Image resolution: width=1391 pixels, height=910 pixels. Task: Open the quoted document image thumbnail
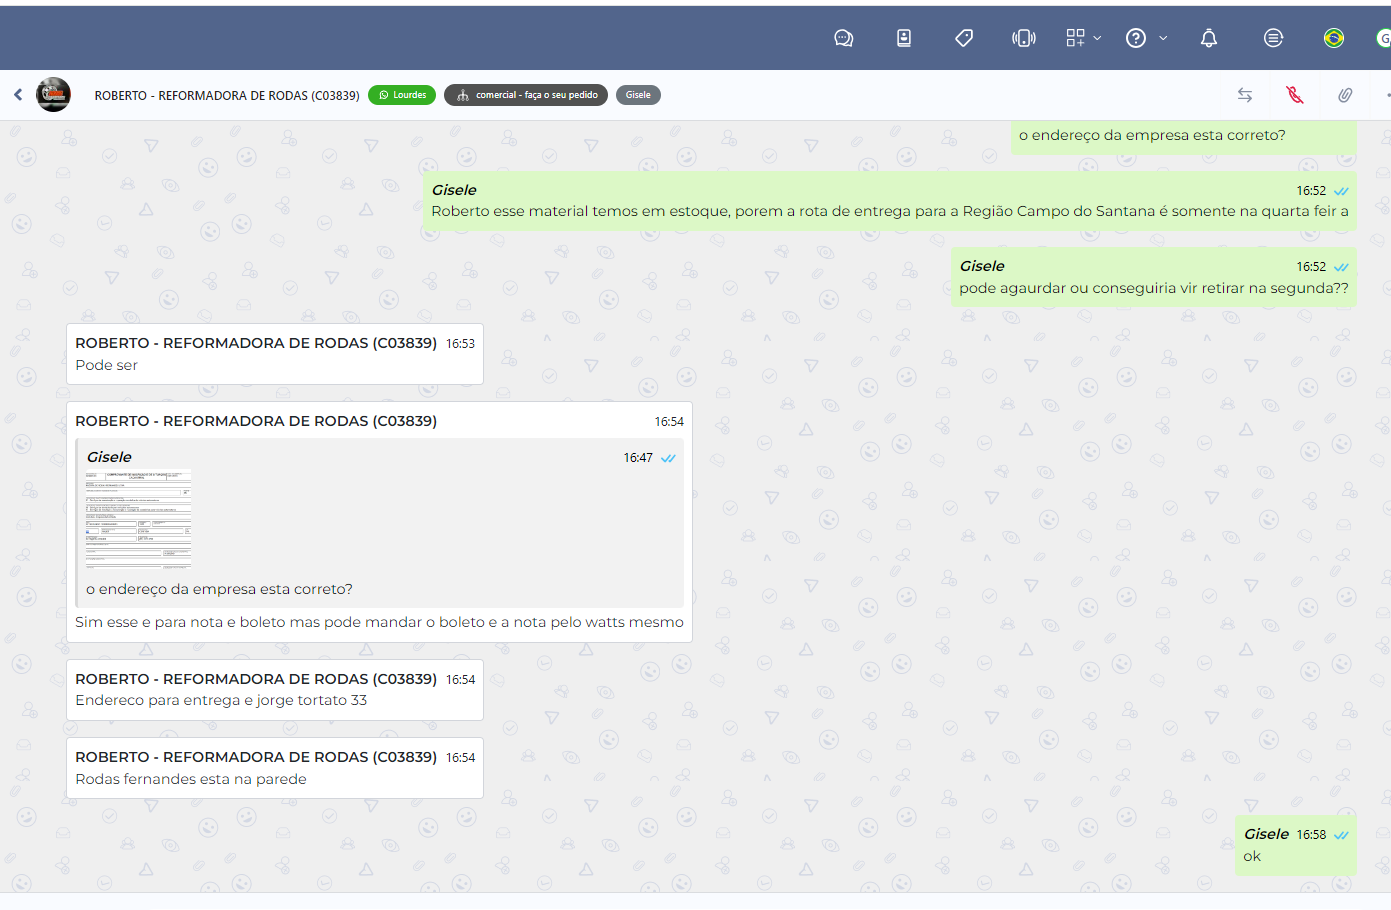138,520
